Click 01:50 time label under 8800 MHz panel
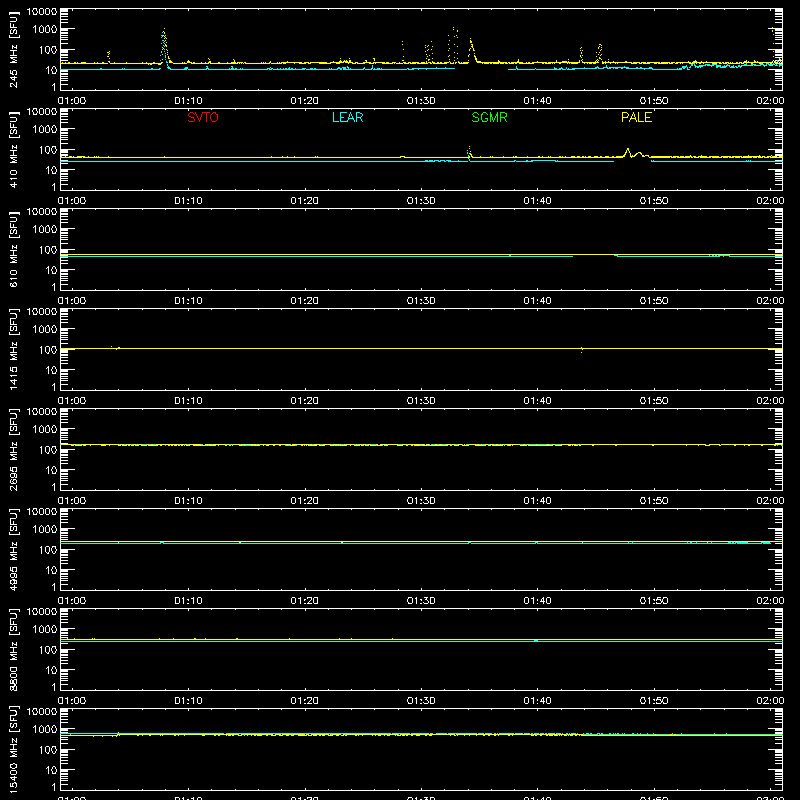This screenshot has width=800, height=800. pyautogui.click(x=654, y=701)
